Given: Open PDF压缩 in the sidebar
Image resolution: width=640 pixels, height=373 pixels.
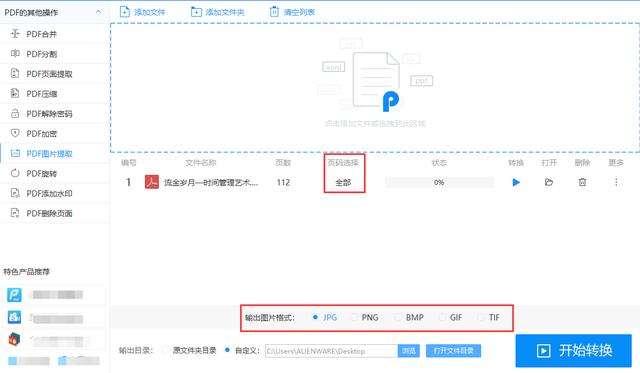Looking at the screenshot, I should tap(55, 94).
